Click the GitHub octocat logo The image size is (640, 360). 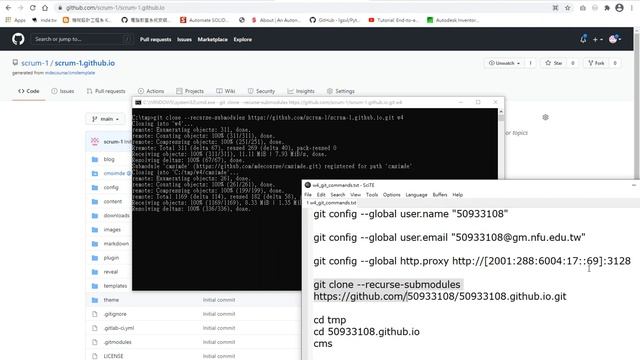pos(18,39)
